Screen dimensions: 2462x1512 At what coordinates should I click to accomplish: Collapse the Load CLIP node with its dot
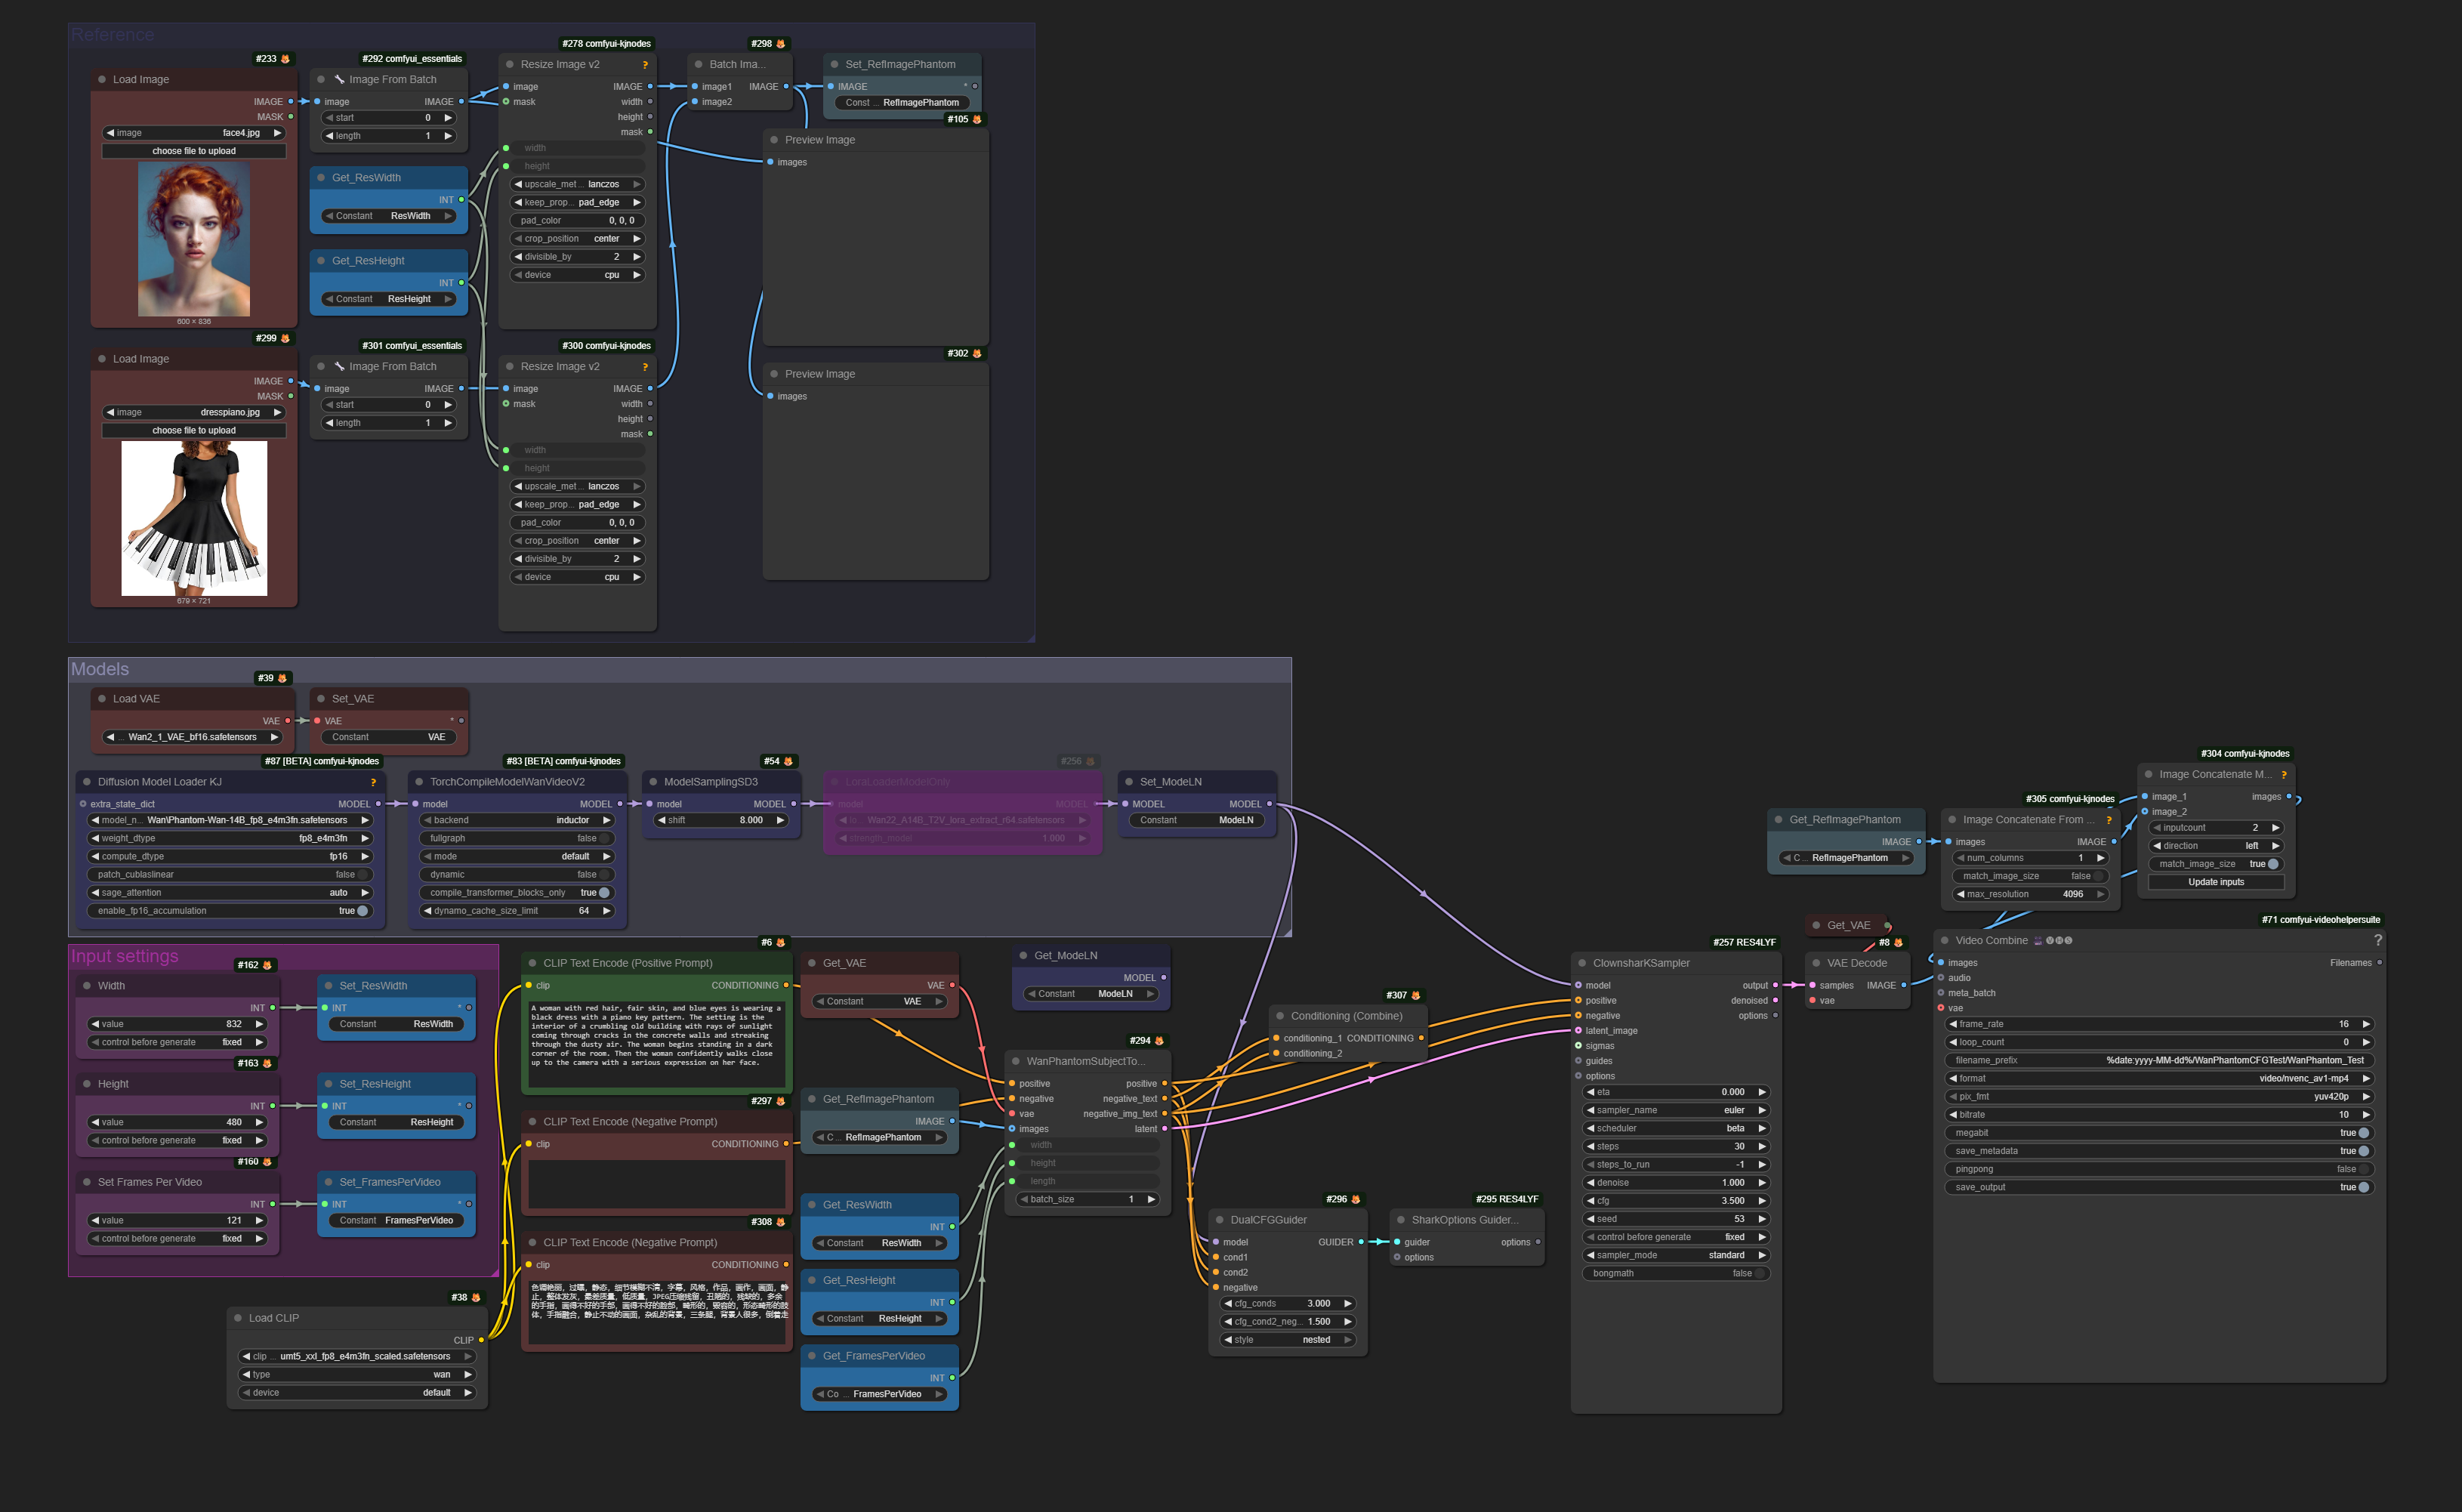coord(237,1318)
